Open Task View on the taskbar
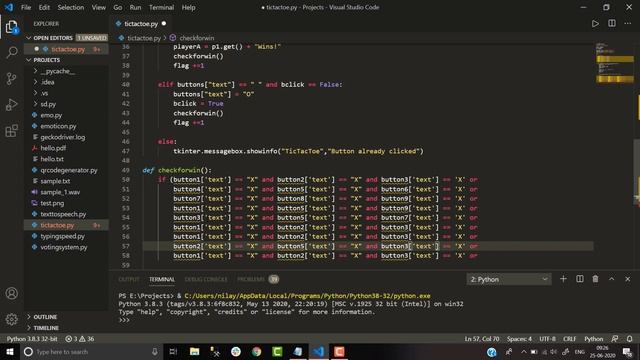 click(173, 351)
